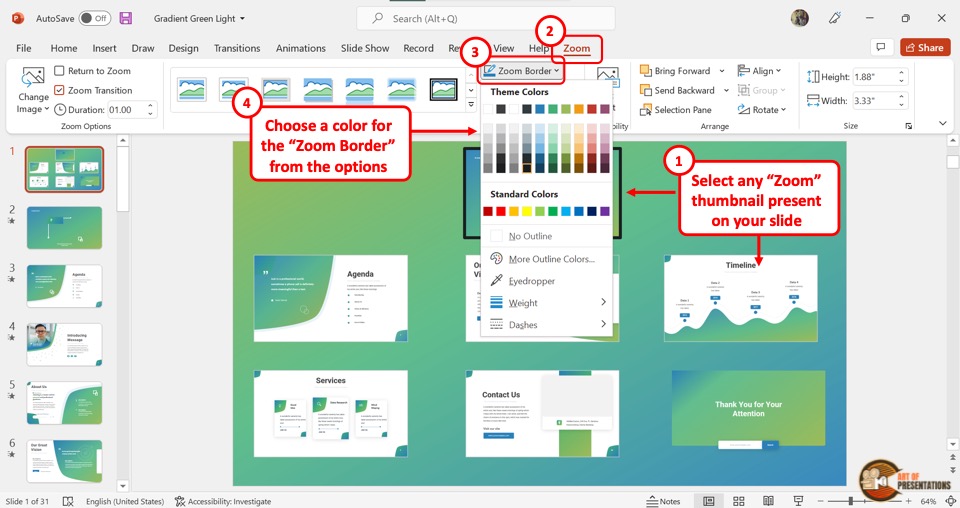The height and width of the screenshot is (508, 960).
Task: Click the Bring Forward icon
Action: click(645, 71)
